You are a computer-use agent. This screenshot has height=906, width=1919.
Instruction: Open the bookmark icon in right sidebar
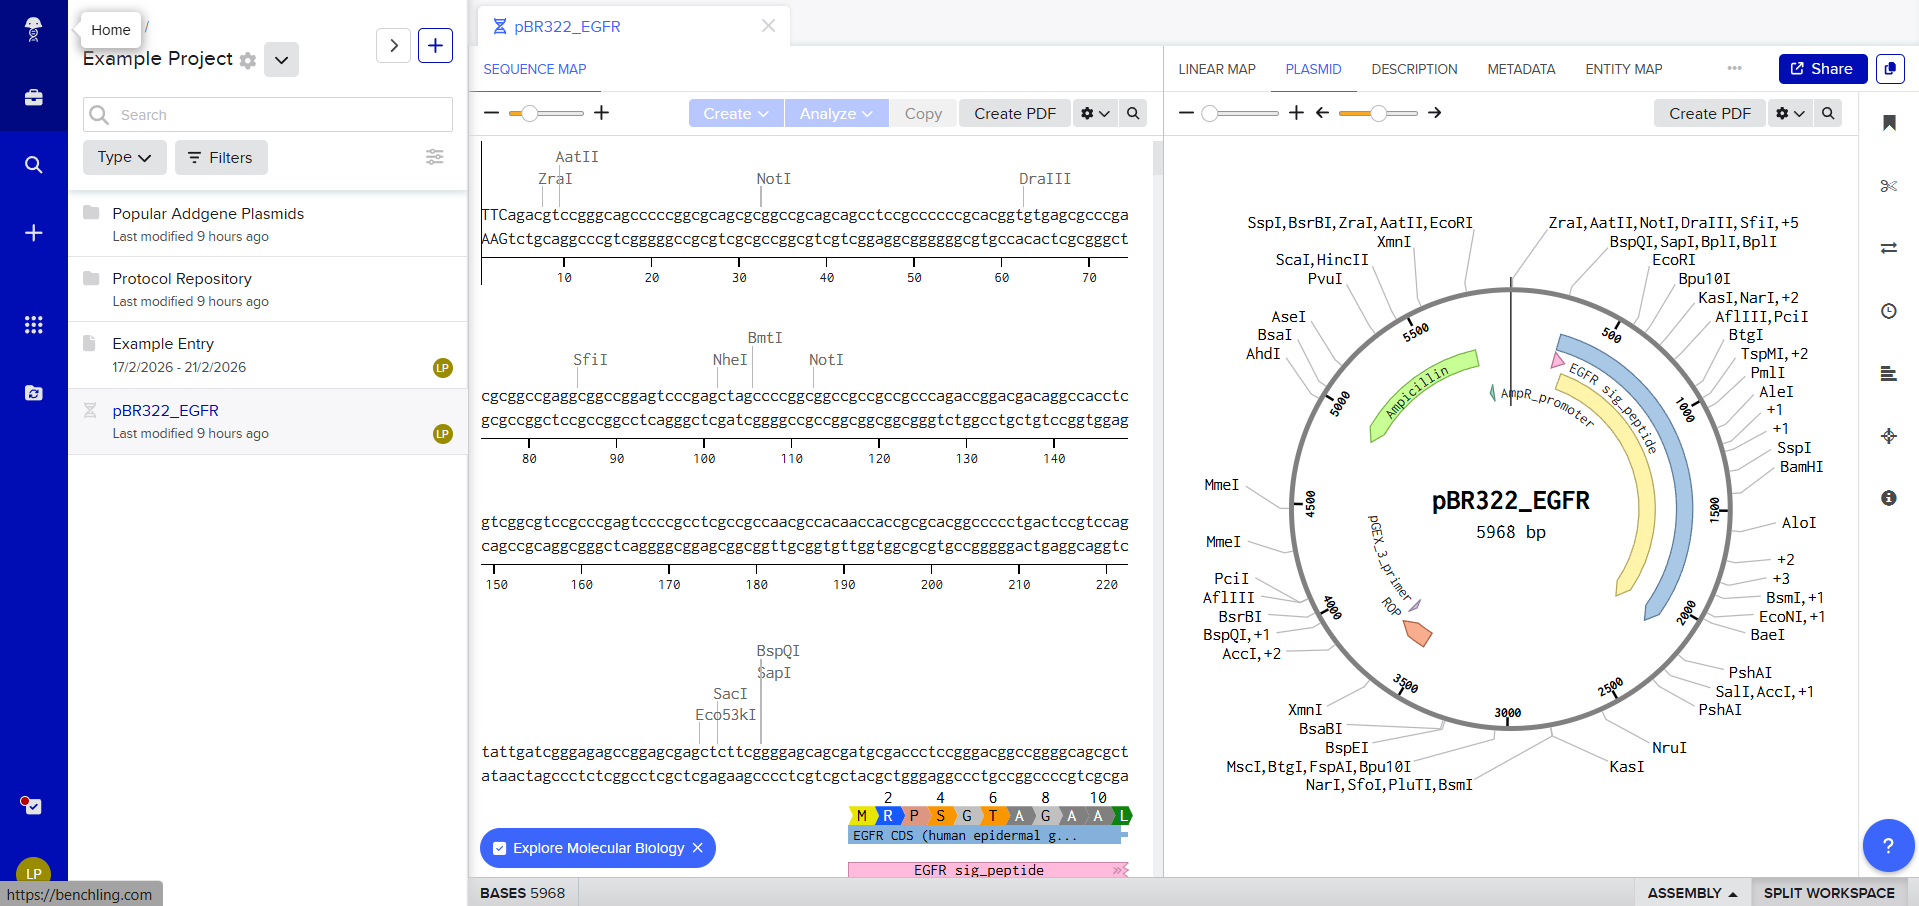(1888, 123)
